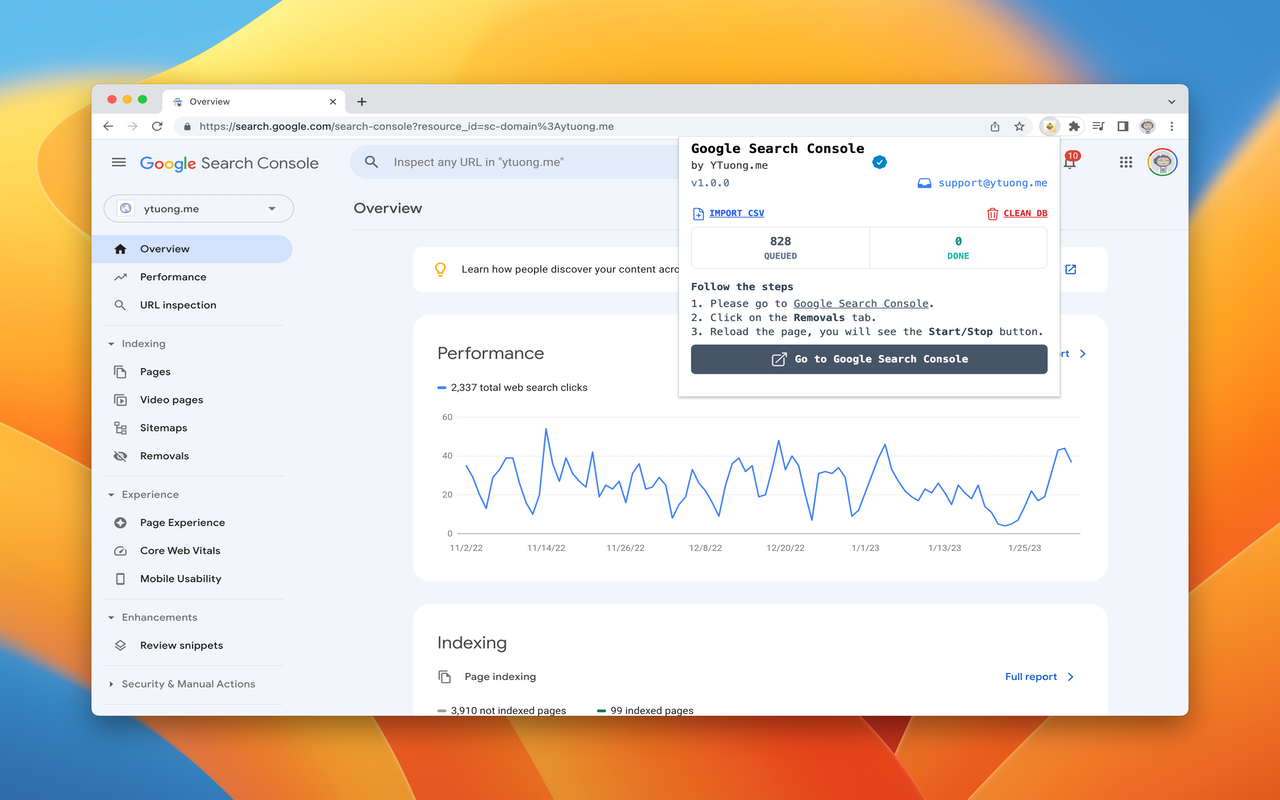Click the support@ytuong.me email link
This screenshot has height=800, width=1280.
[x=993, y=183]
